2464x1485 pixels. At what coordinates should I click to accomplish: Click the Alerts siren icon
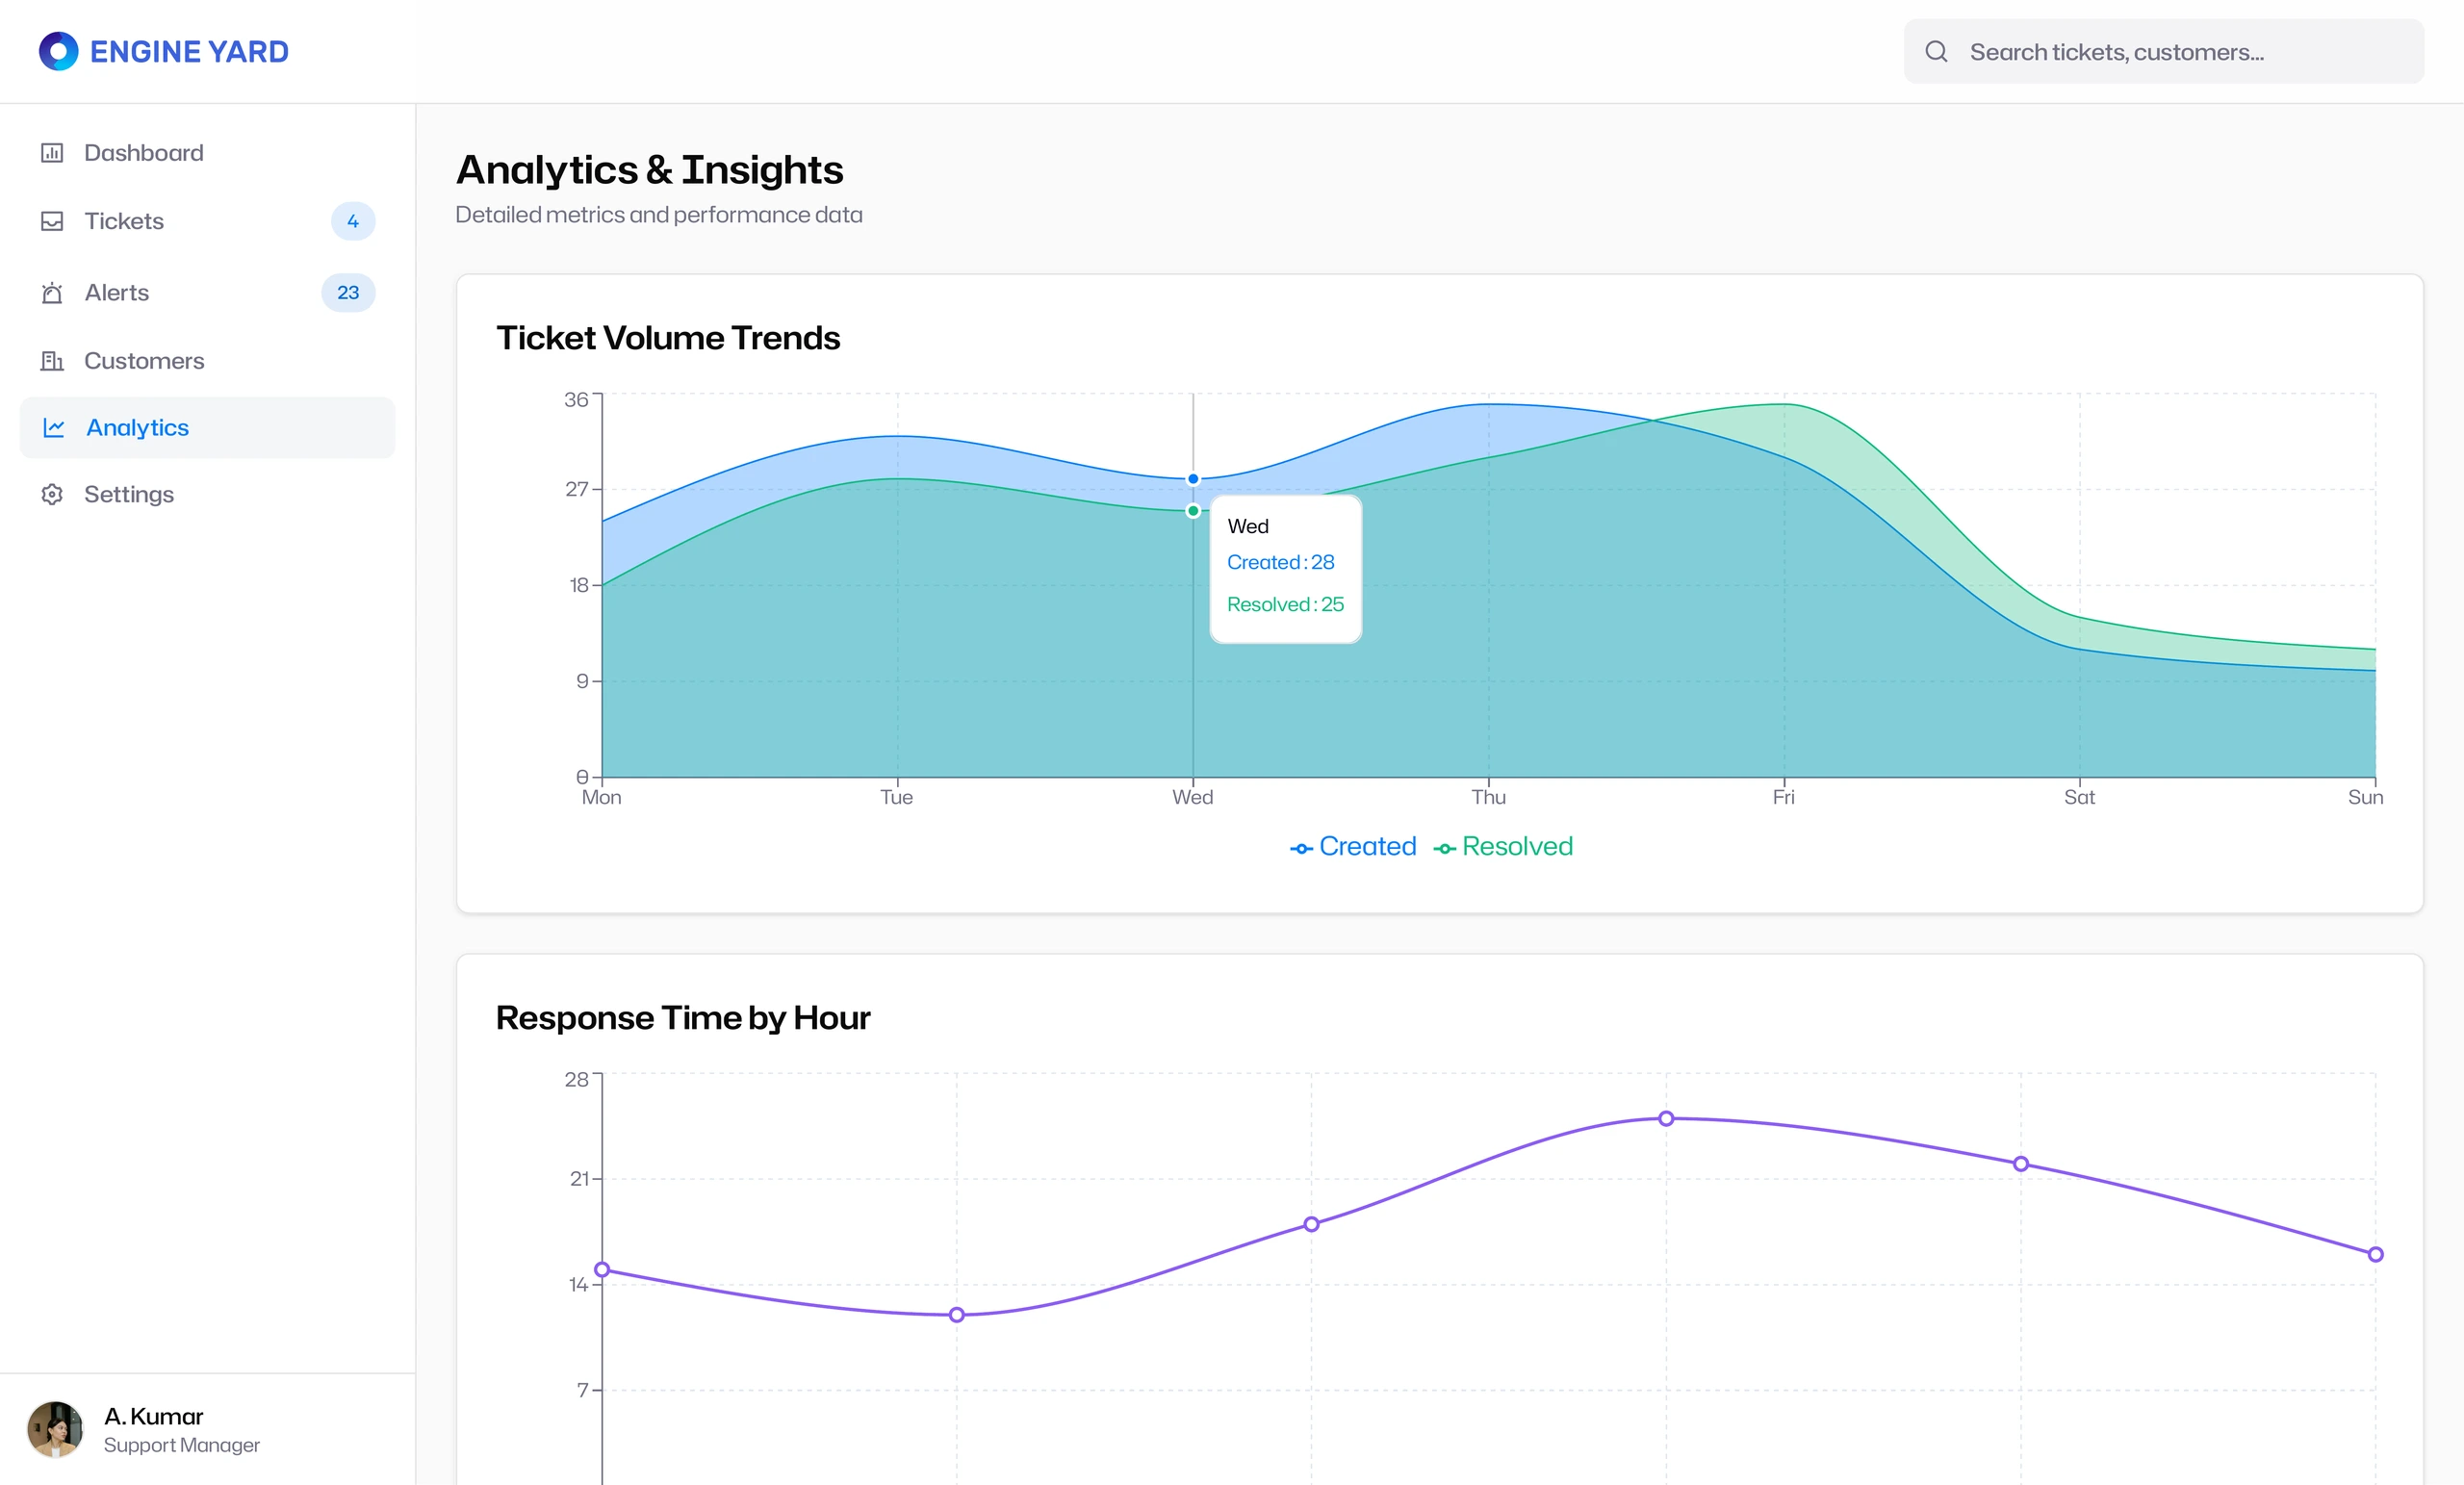pyautogui.click(x=52, y=293)
